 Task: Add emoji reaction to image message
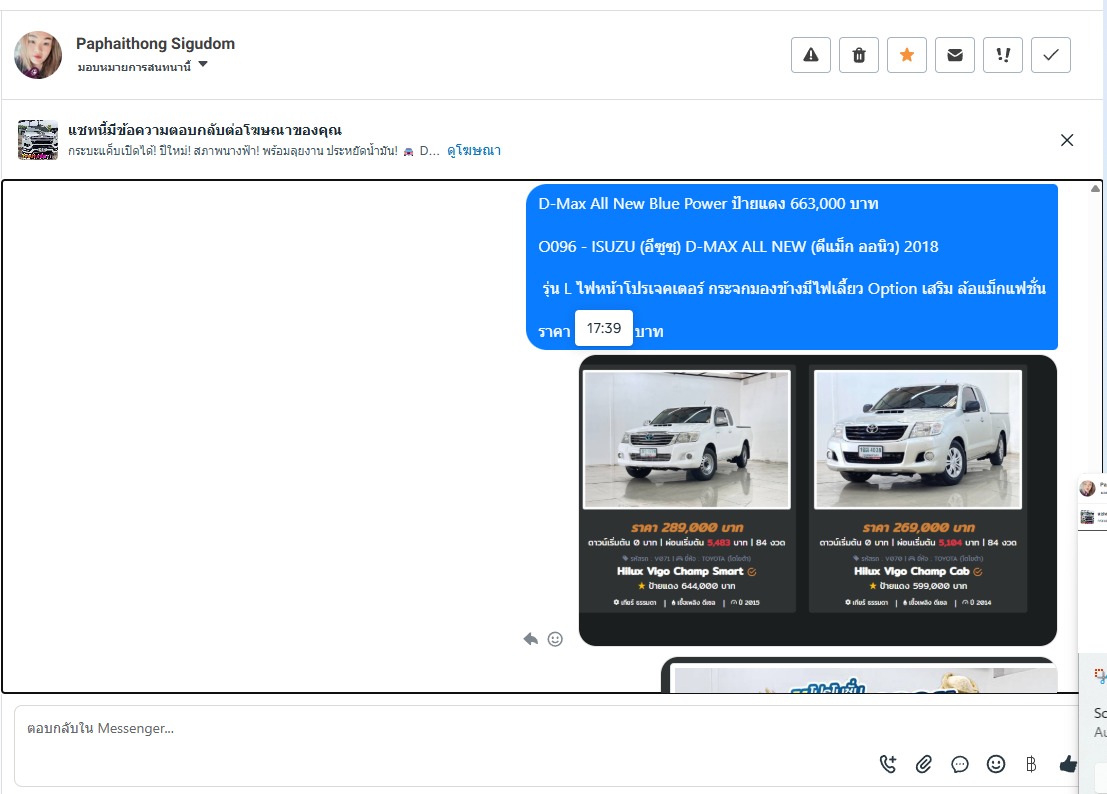point(555,639)
